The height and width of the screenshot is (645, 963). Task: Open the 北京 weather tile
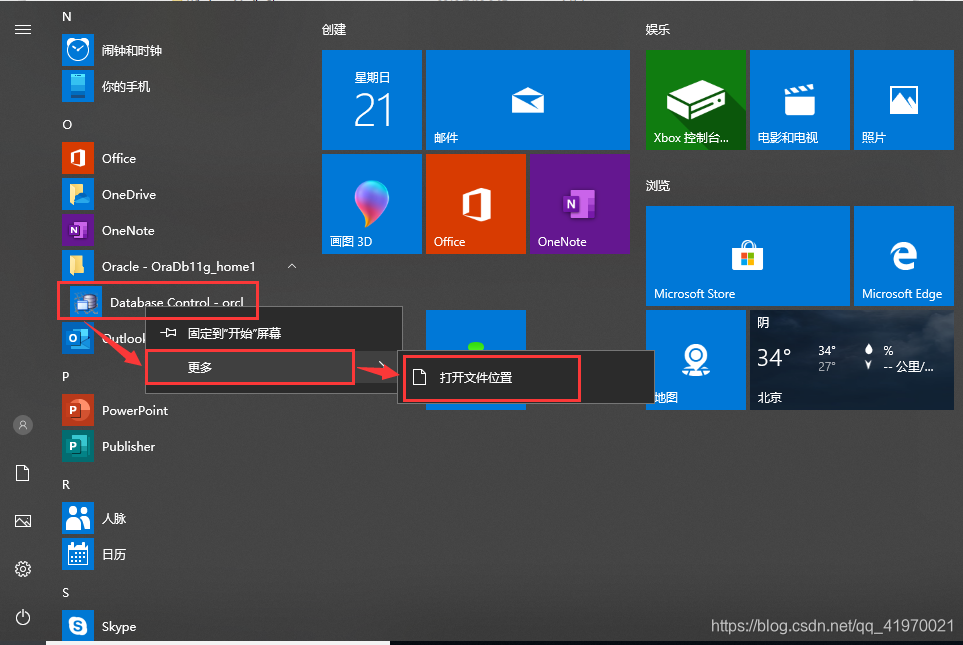point(852,360)
